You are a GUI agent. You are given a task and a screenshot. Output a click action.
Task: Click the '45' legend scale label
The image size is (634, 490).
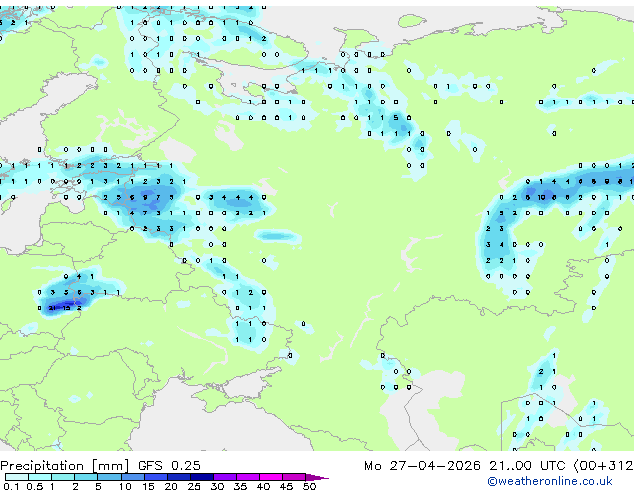286,486
